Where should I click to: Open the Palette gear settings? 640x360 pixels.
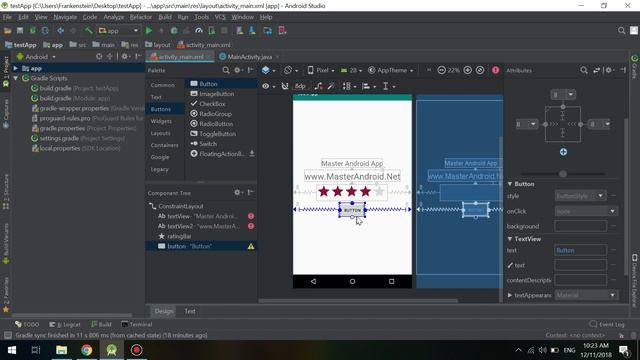(x=238, y=70)
